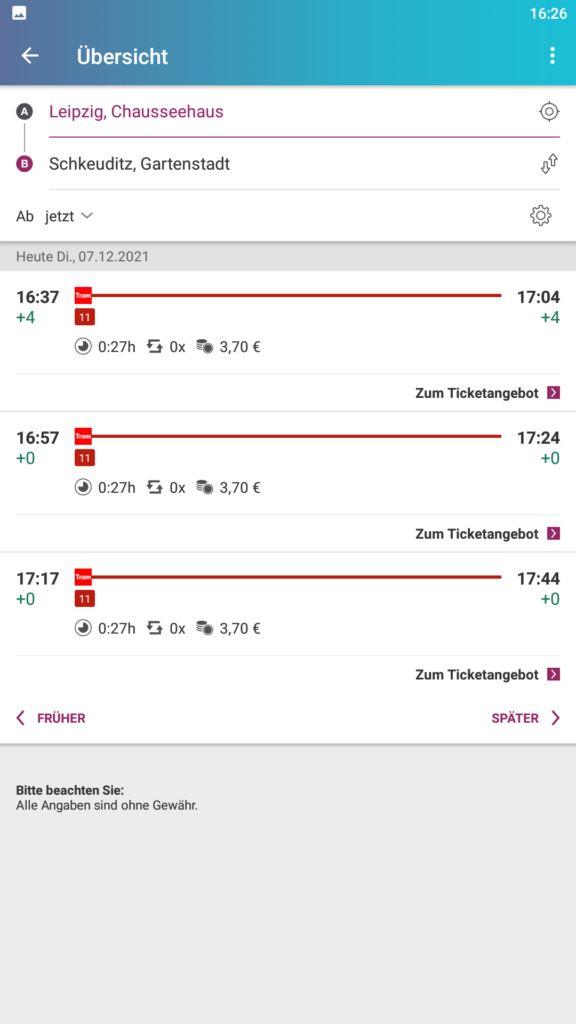Open Zum Ticketangebot for 16:37 trip
The height and width of the screenshot is (1024, 576).
pyautogui.click(x=488, y=393)
